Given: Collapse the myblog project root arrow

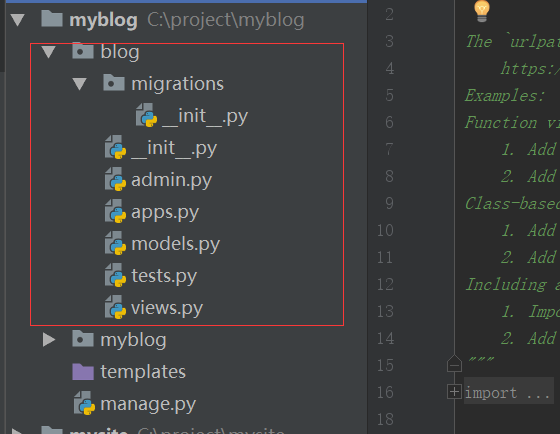Looking at the screenshot, I should (x=18, y=20).
